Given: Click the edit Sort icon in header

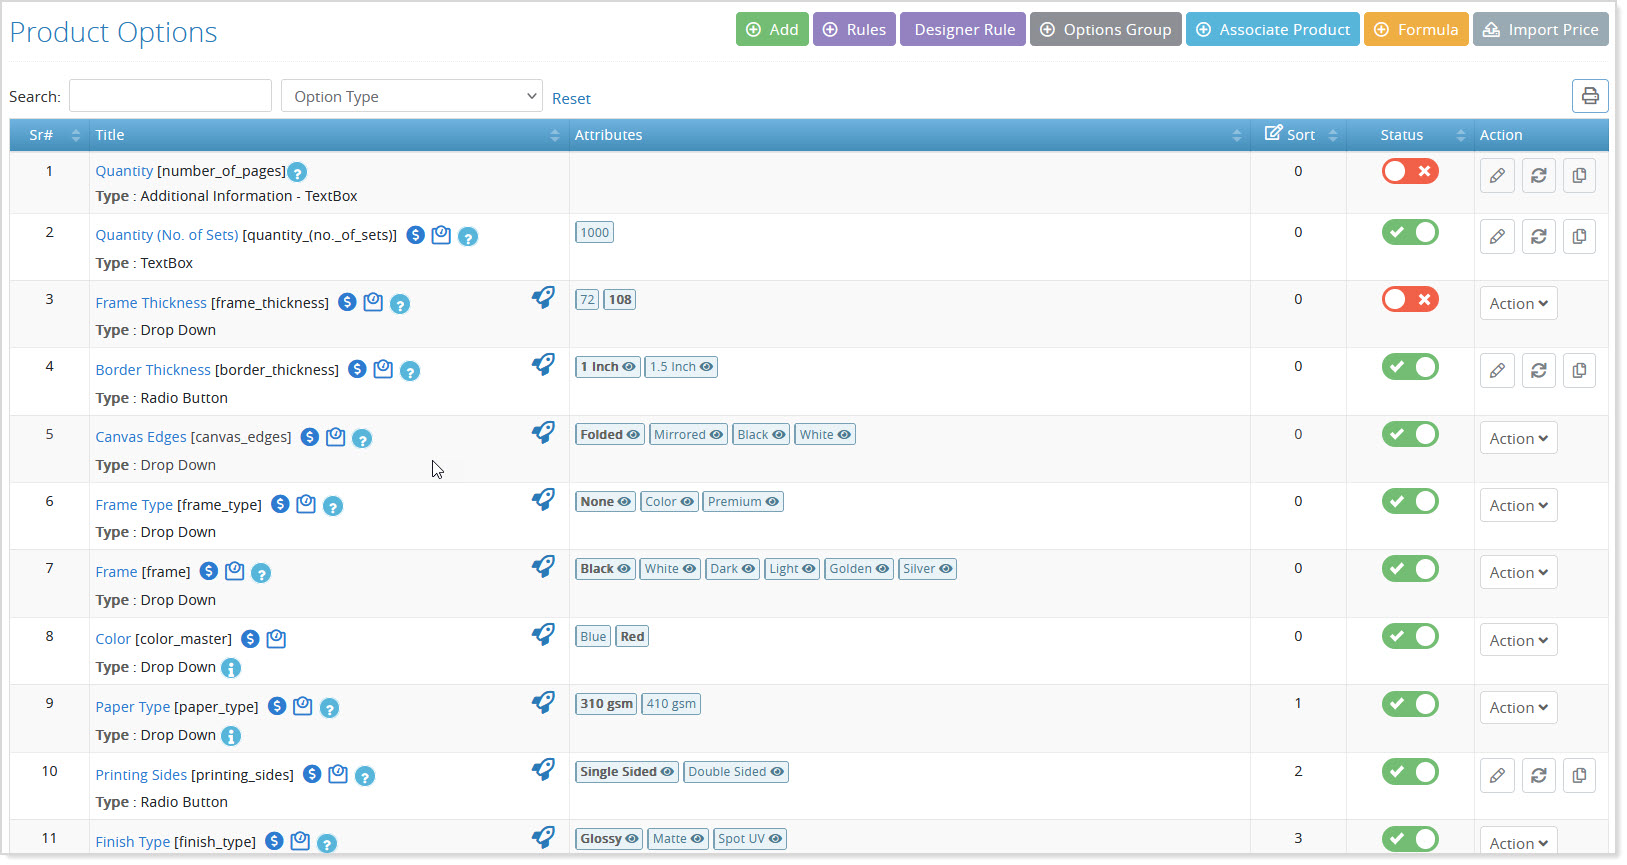Looking at the screenshot, I should 1273,134.
